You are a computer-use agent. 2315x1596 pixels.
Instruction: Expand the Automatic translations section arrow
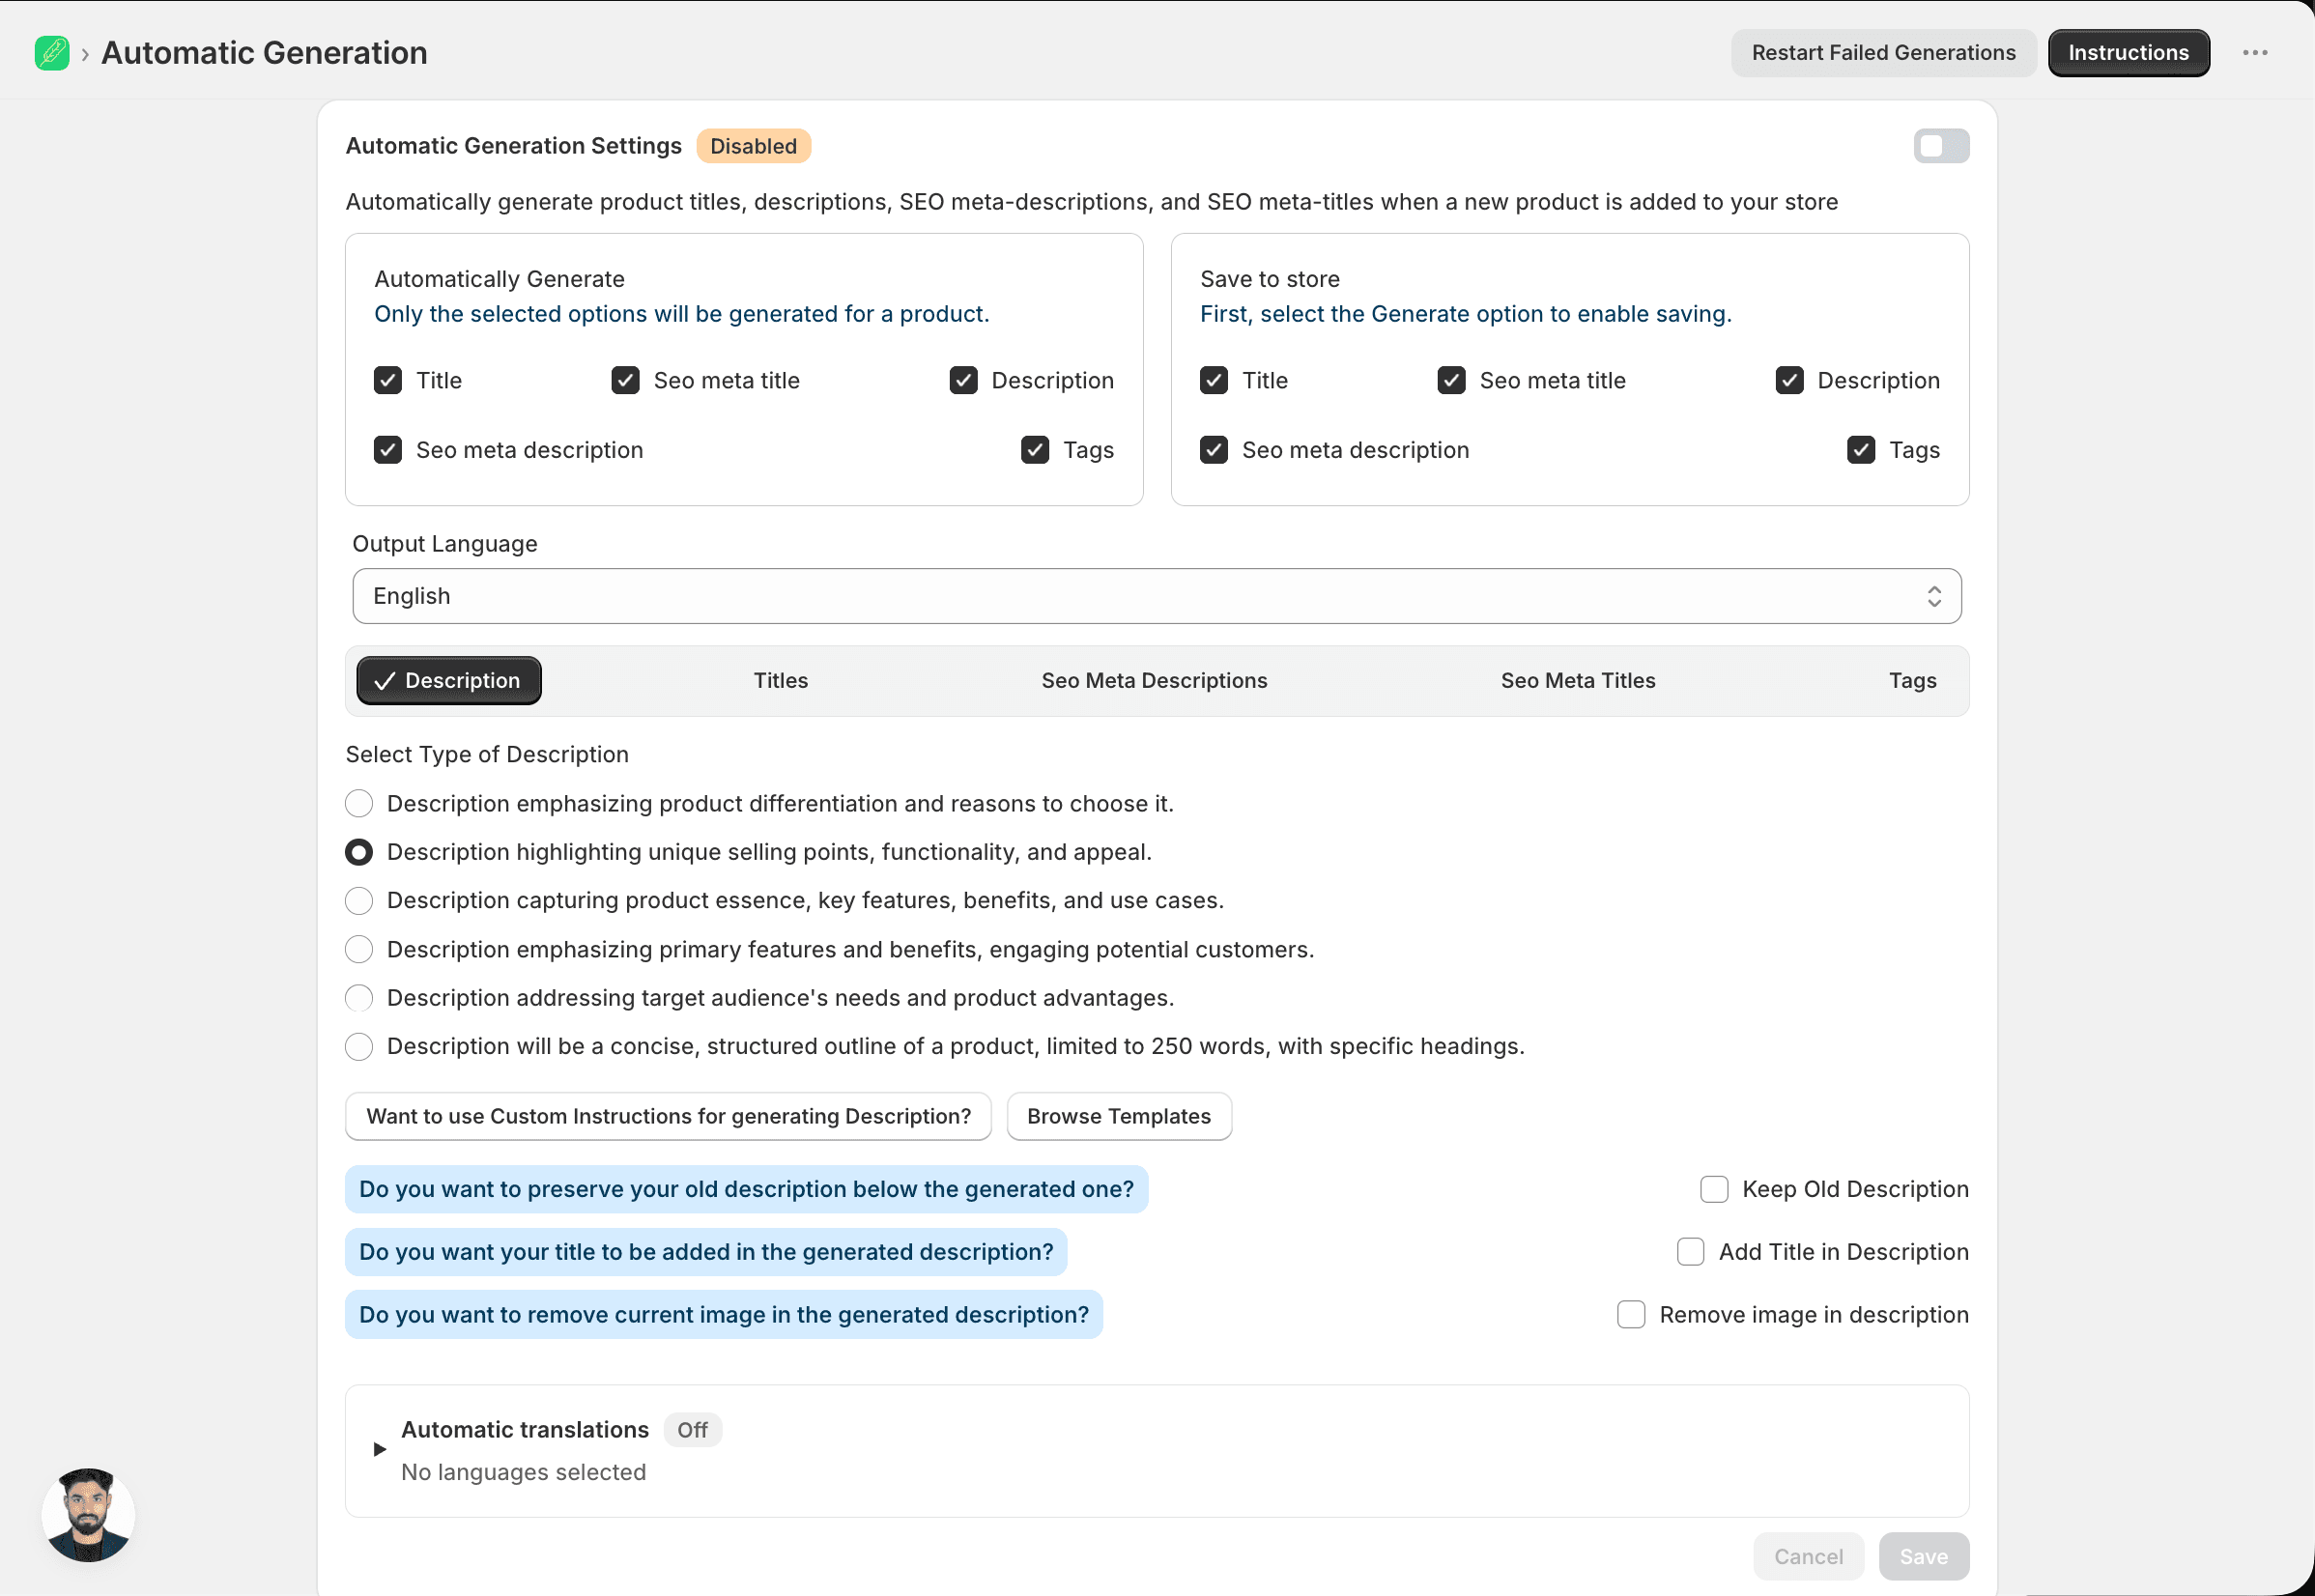pyautogui.click(x=379, y=1449)
